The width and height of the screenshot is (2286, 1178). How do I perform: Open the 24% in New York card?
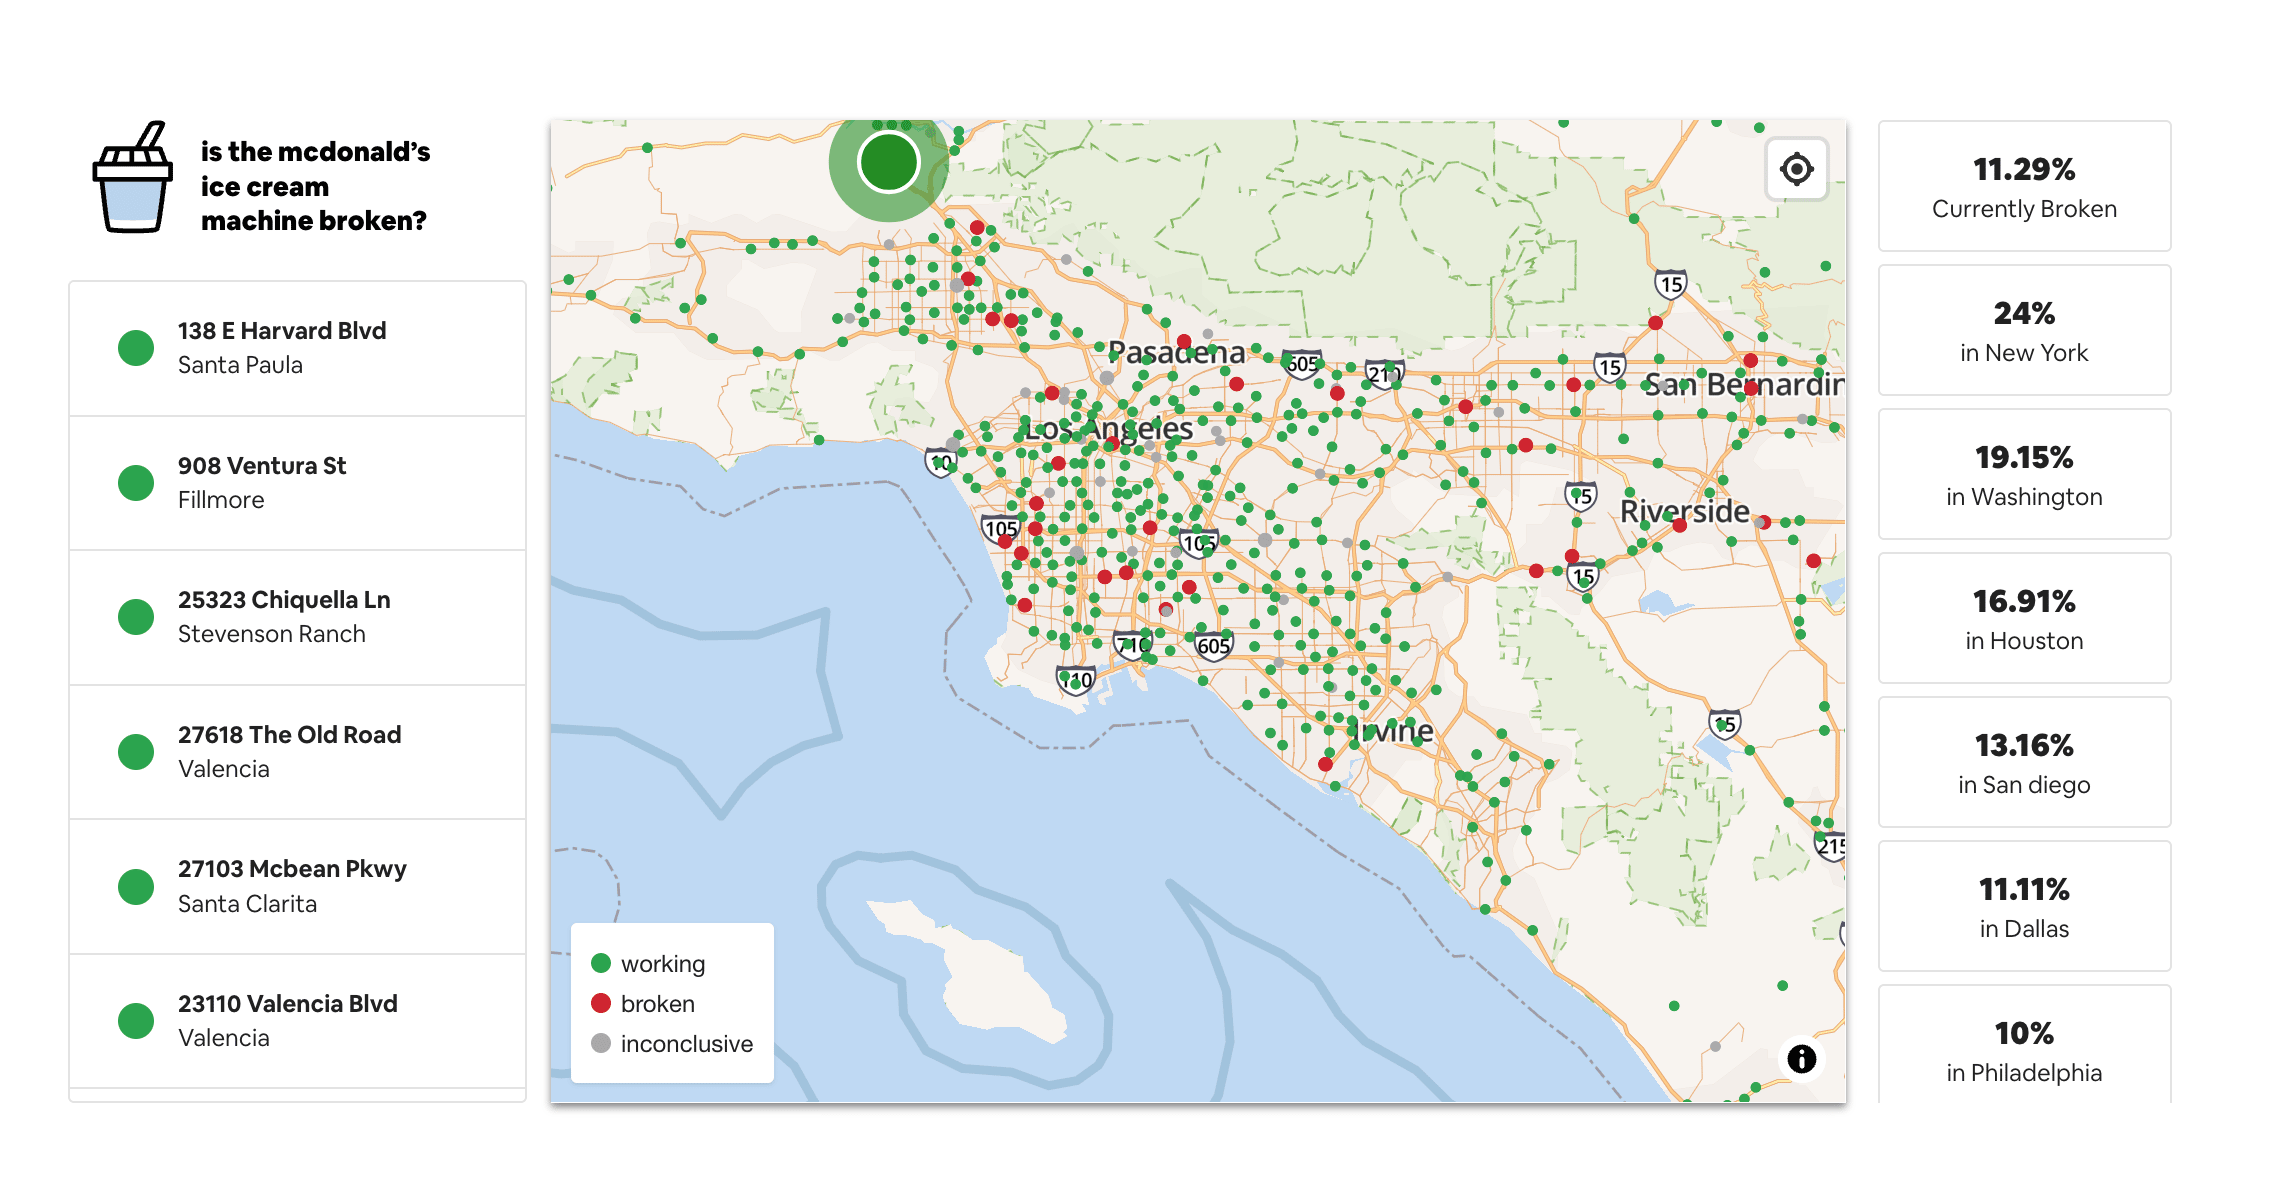pos(2024,330)
